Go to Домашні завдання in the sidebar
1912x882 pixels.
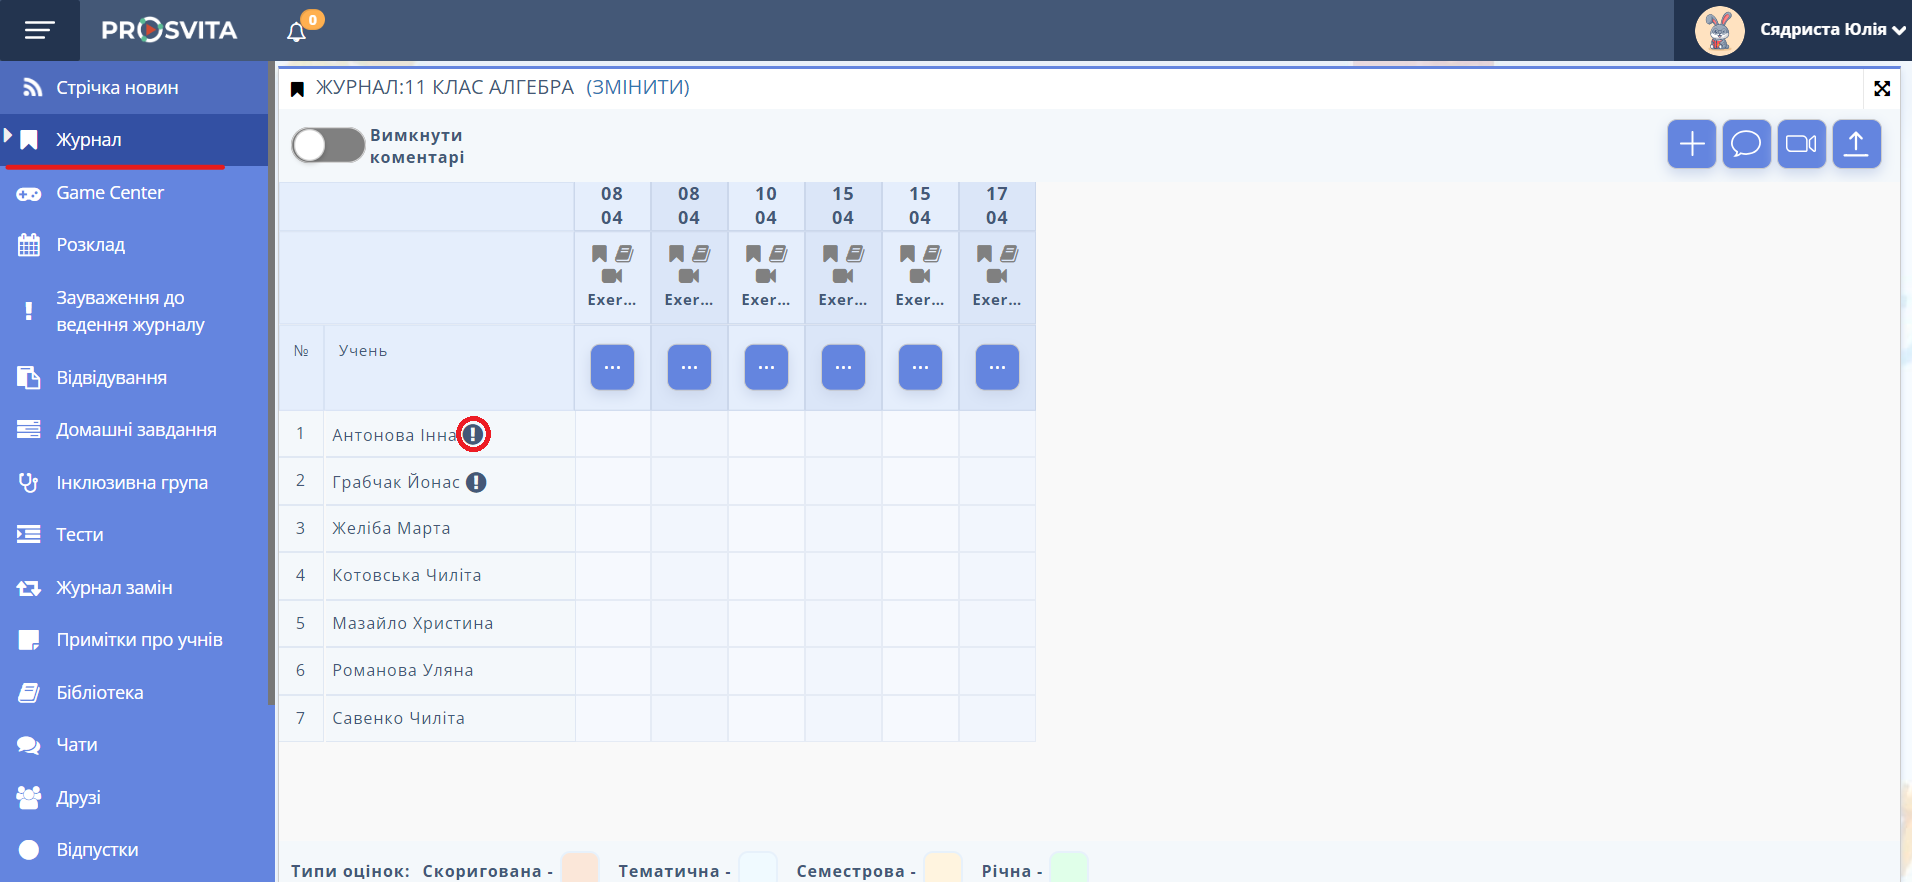(x=136, y=430)
